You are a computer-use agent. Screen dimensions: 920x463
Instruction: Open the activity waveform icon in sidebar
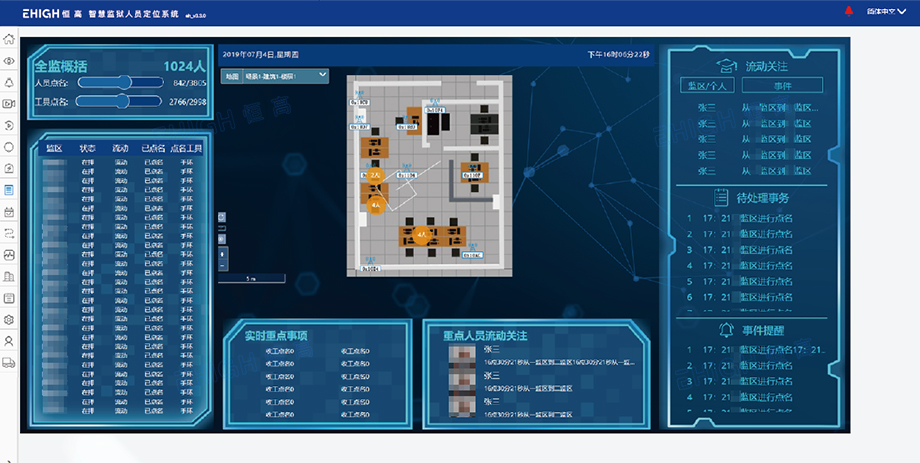click(9, 255)
